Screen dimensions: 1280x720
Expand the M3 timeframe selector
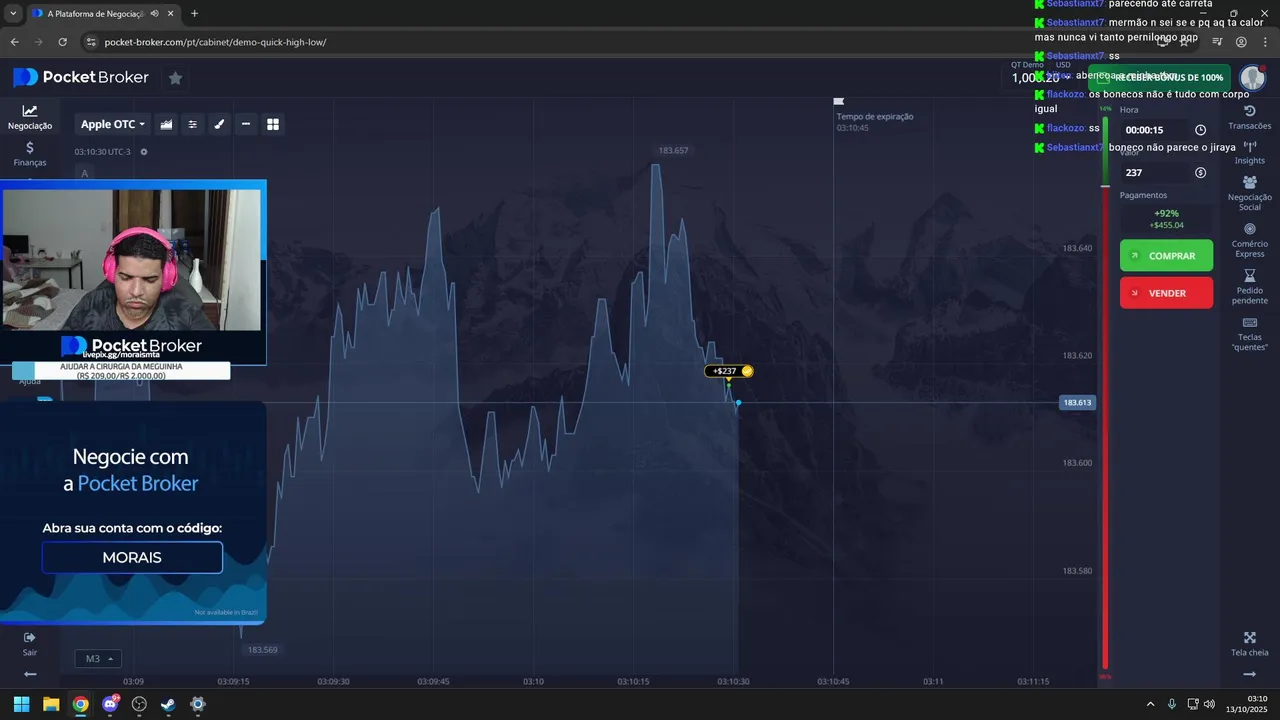coord(98,659)
